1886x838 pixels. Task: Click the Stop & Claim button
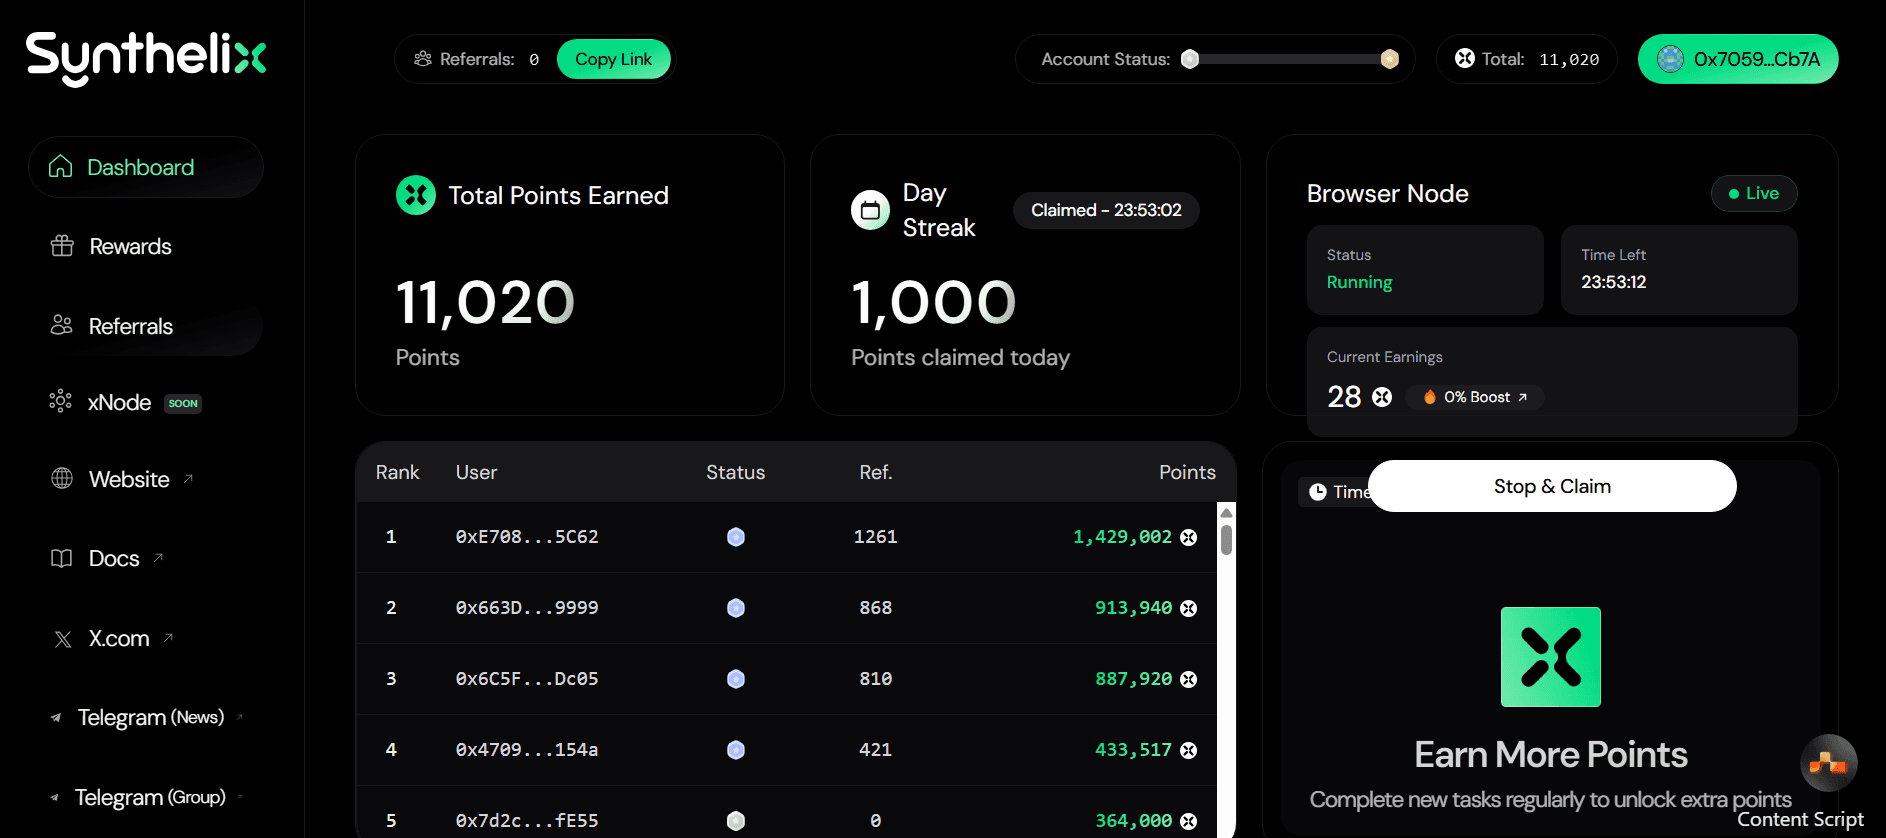(1552, 486)
